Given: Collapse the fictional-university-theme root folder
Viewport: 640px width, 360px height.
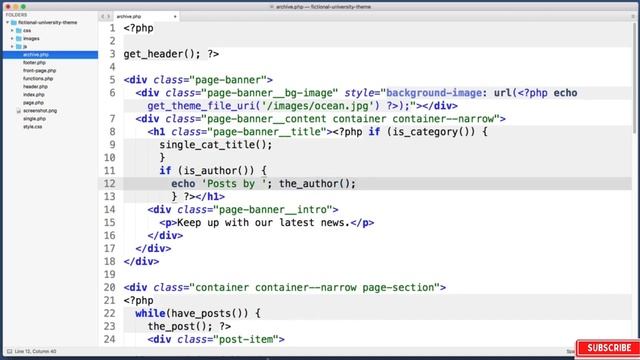Looking at the screenshot, I should 8,22.
